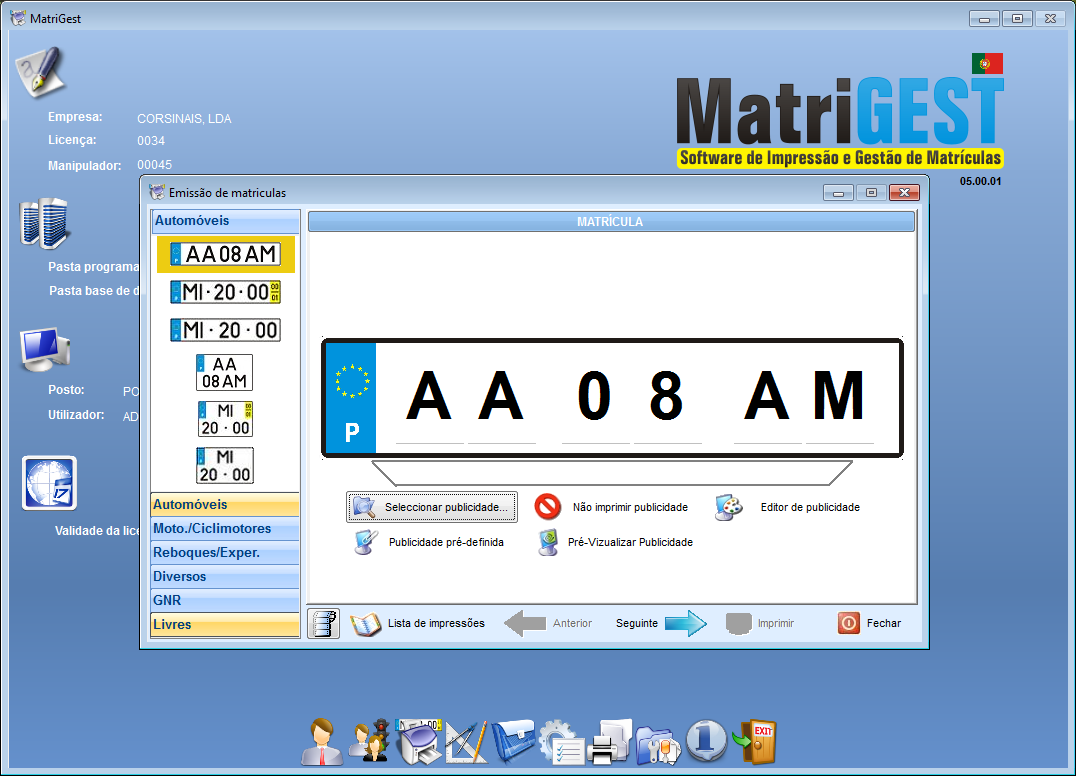Image resolution: width=1076 pixels, height=776 pixels.
Task: Click the Automóveis header at top of list
Action: pyautogui.click(x=226, y=221)
